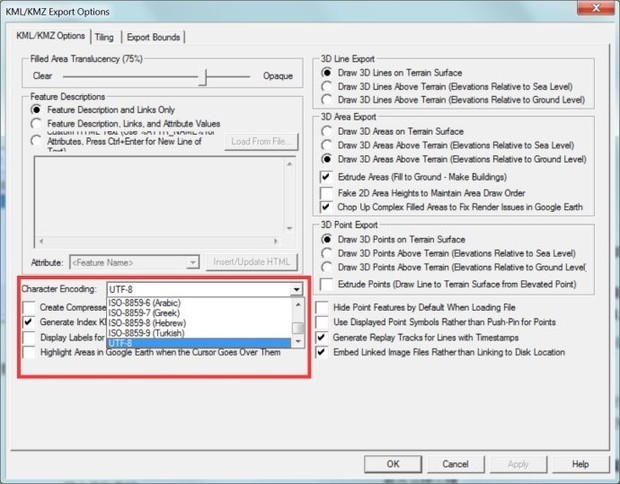Choose Feature Description, Links, and Attribute Values
This screenshot has width=620, height=484.
pyautogui.click(x=38, y=123)
